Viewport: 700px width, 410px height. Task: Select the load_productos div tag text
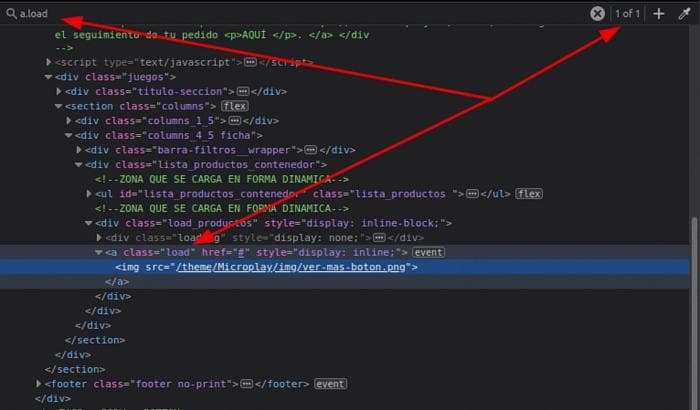(273, 223)
